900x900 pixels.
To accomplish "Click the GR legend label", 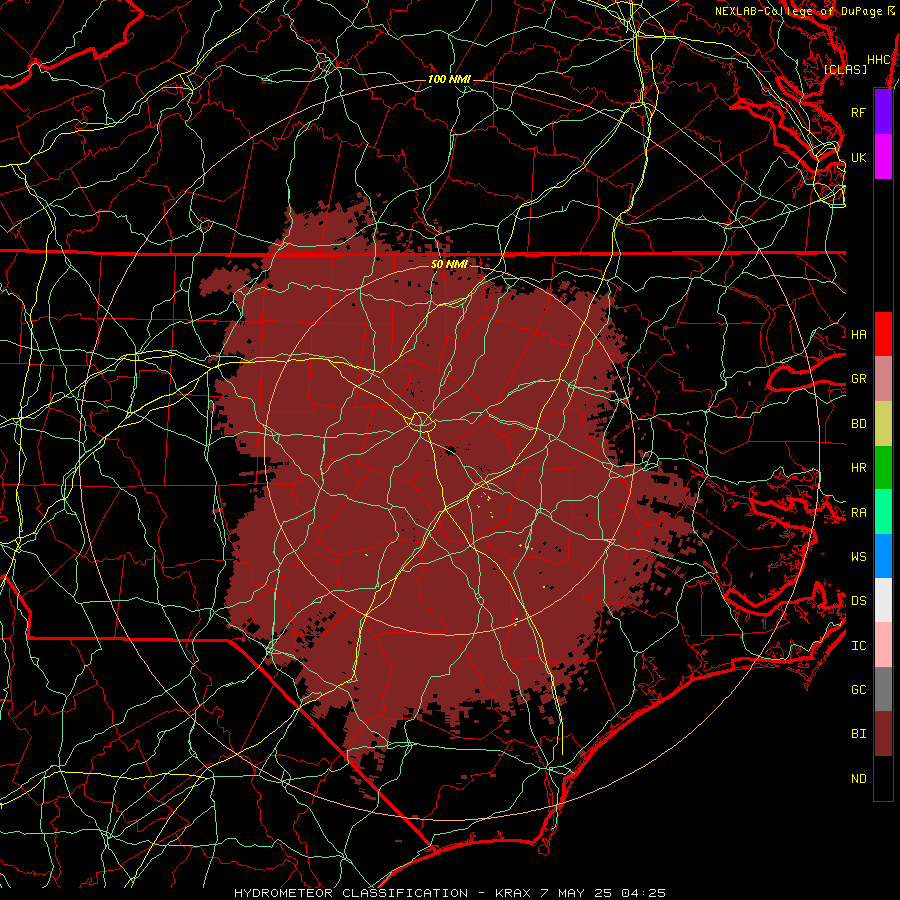I will click(x=858, y=379).
